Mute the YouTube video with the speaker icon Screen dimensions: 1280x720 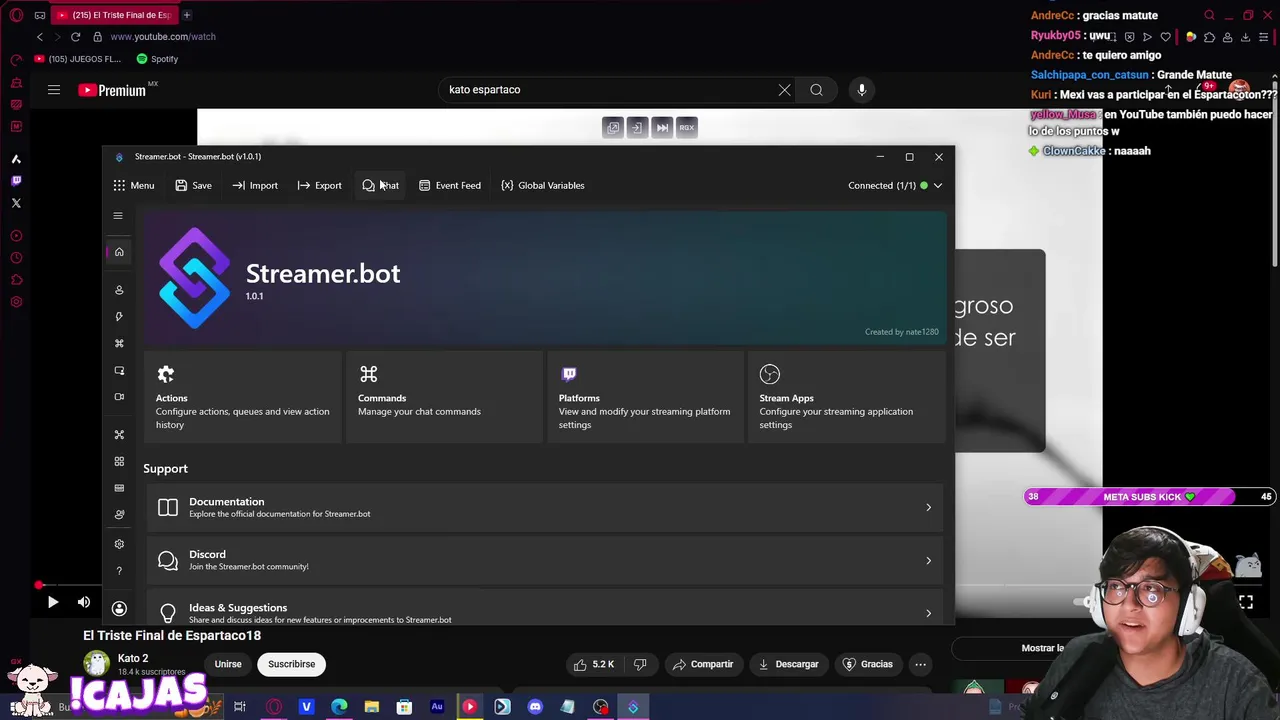pyautogui.click(x=84, y=602)
